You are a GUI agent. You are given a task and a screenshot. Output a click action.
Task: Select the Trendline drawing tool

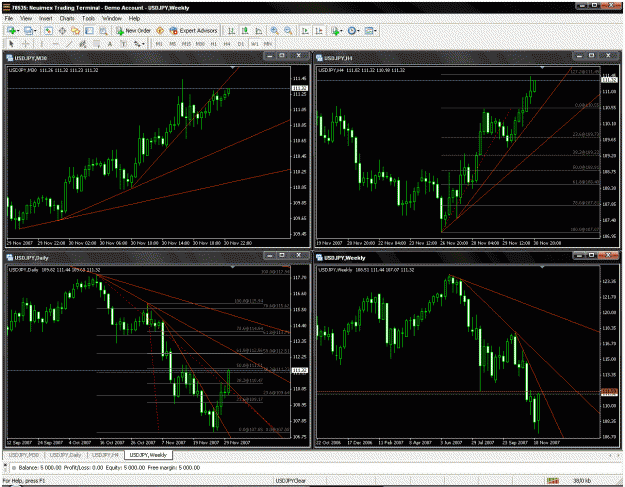coord(69,44)
